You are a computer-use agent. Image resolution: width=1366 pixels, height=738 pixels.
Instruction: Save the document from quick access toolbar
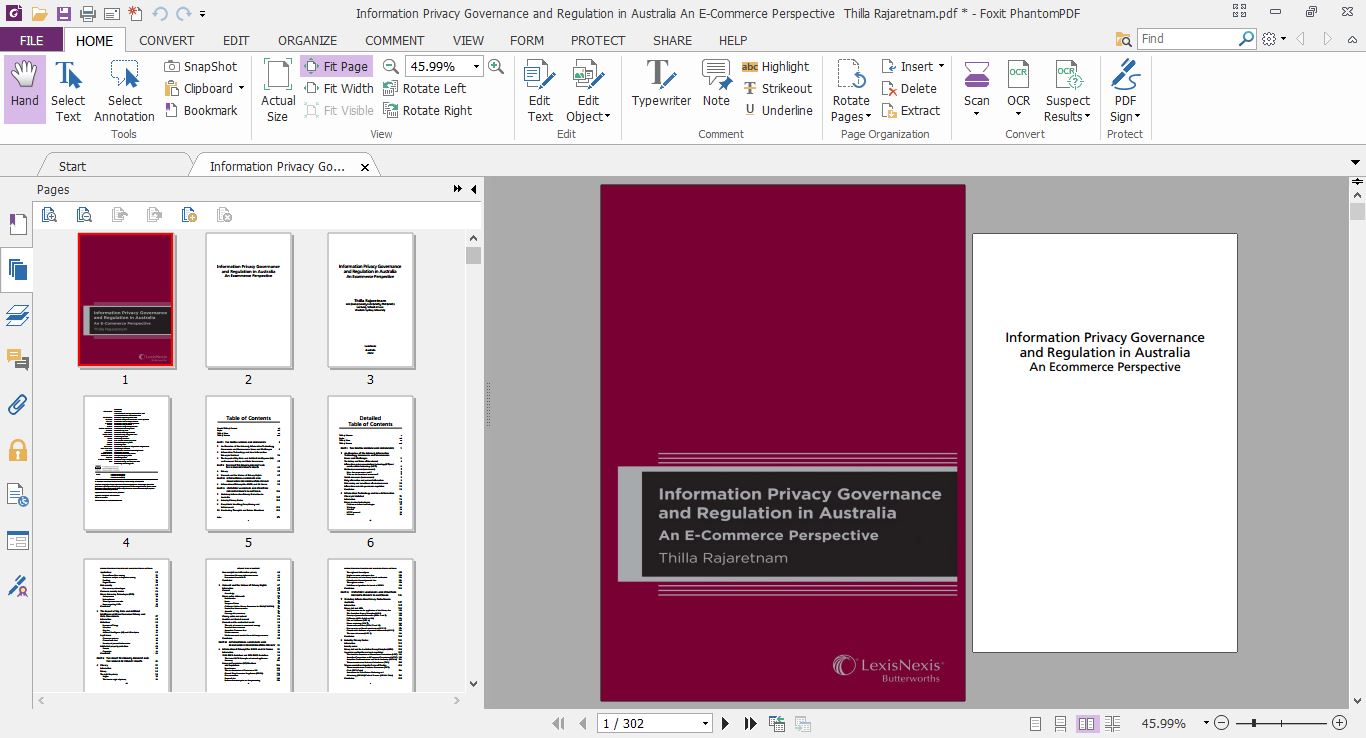(x=63, y=13)
